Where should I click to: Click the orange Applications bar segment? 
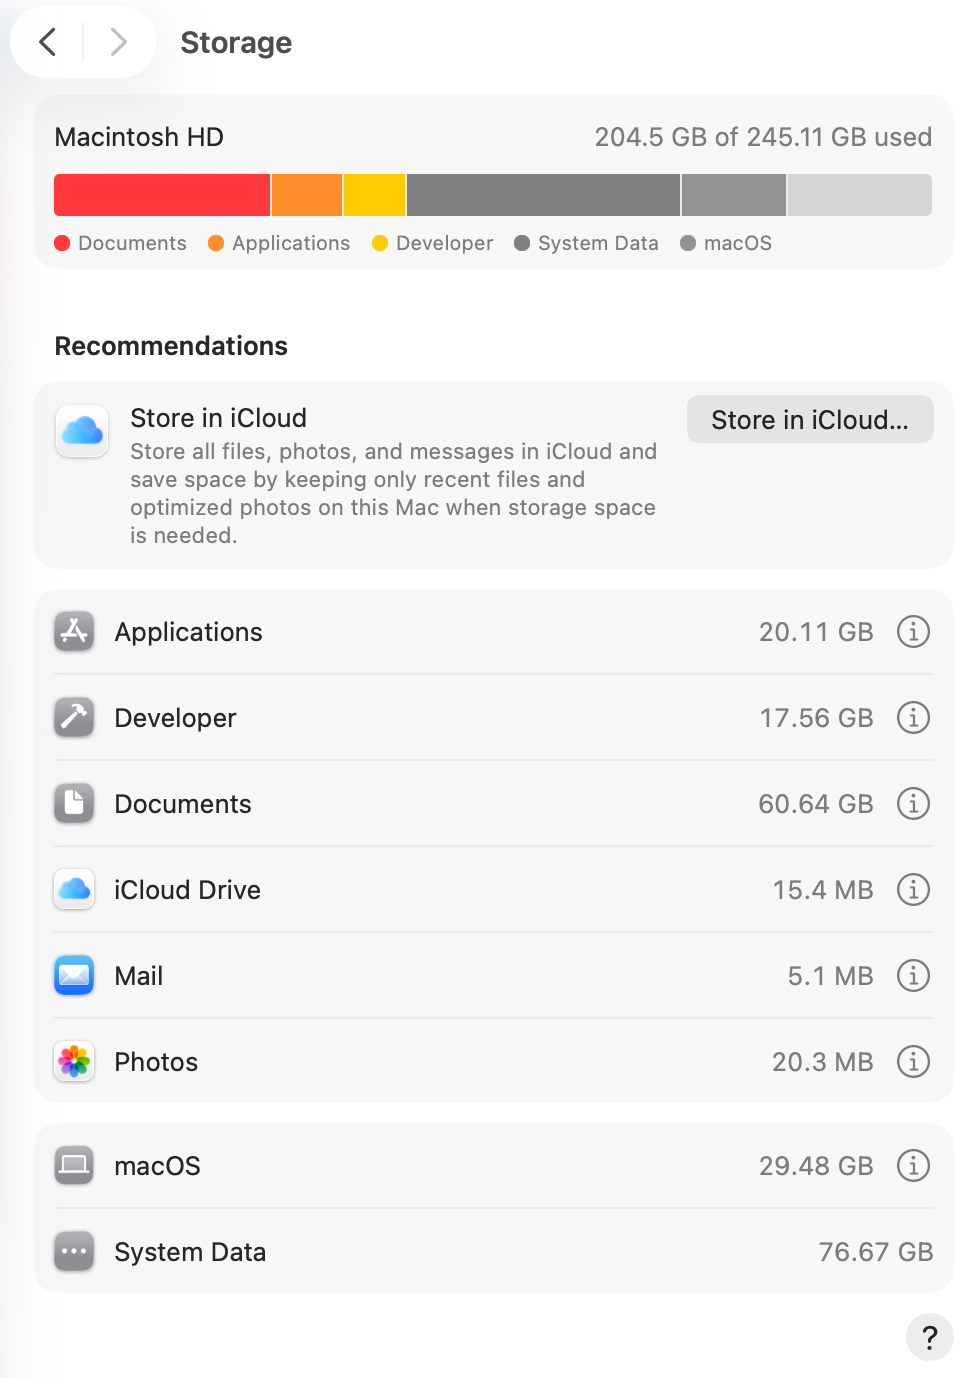[x=307, y=195]
